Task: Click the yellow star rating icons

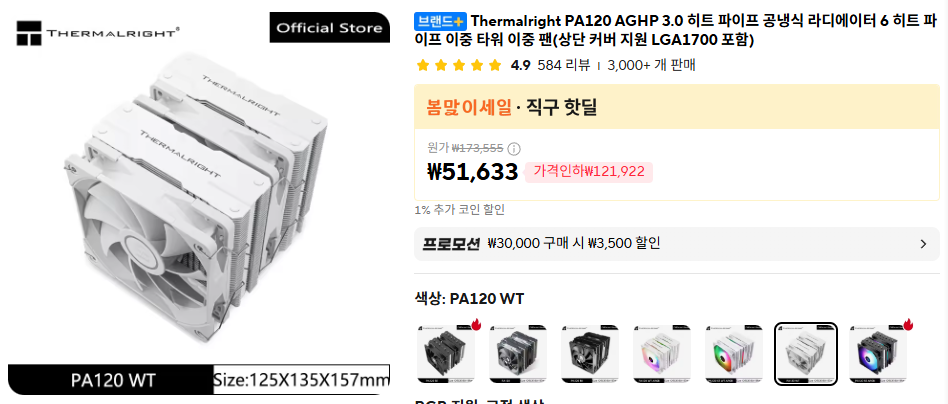Action: [459, 65]
